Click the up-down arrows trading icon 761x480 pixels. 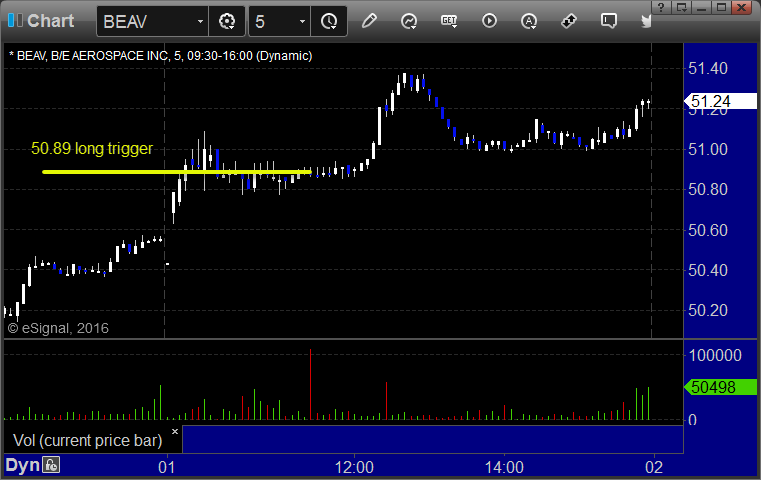click(x=568, y=21)
